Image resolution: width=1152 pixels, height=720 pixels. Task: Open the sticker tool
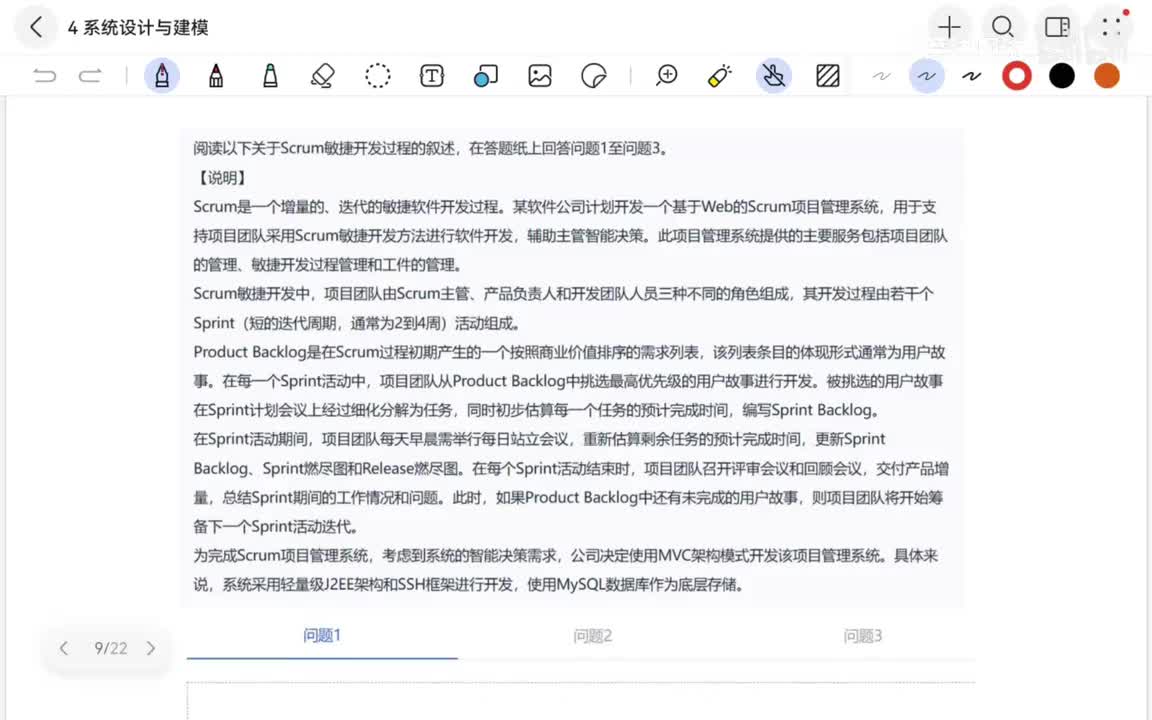594,75
